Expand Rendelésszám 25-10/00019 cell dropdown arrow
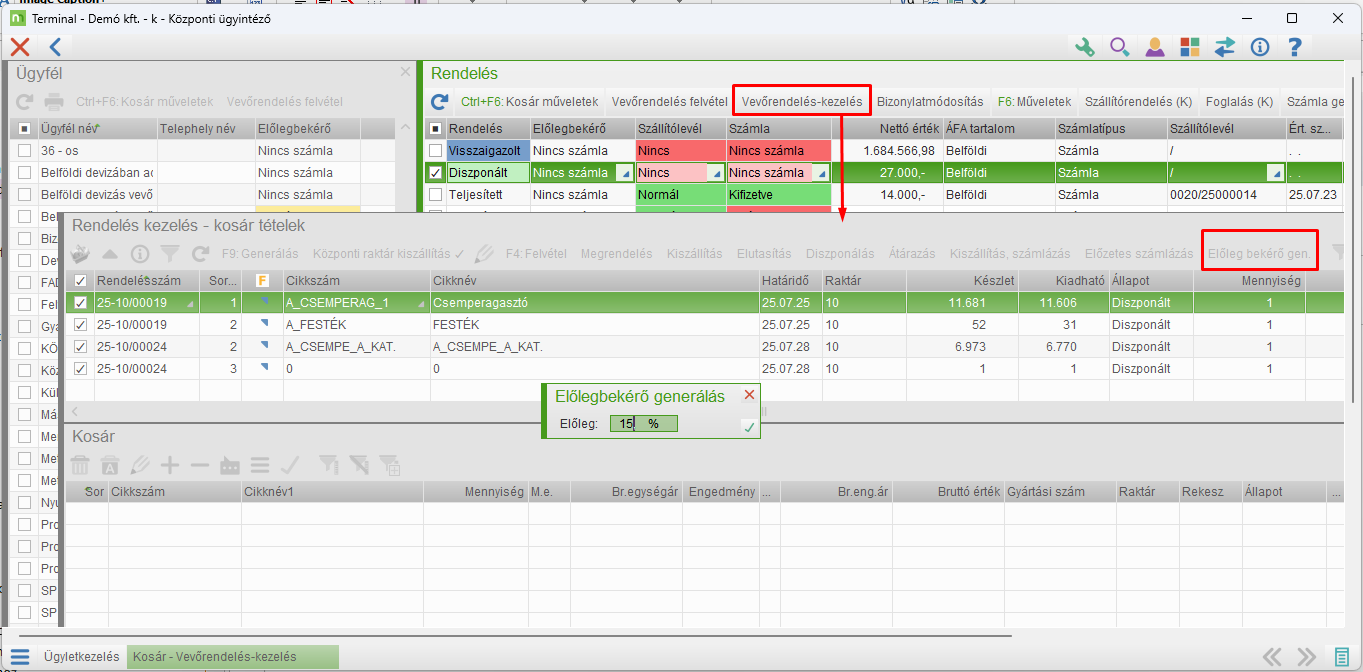Screen dimensions: 1363x672 [x=192, y=303]
